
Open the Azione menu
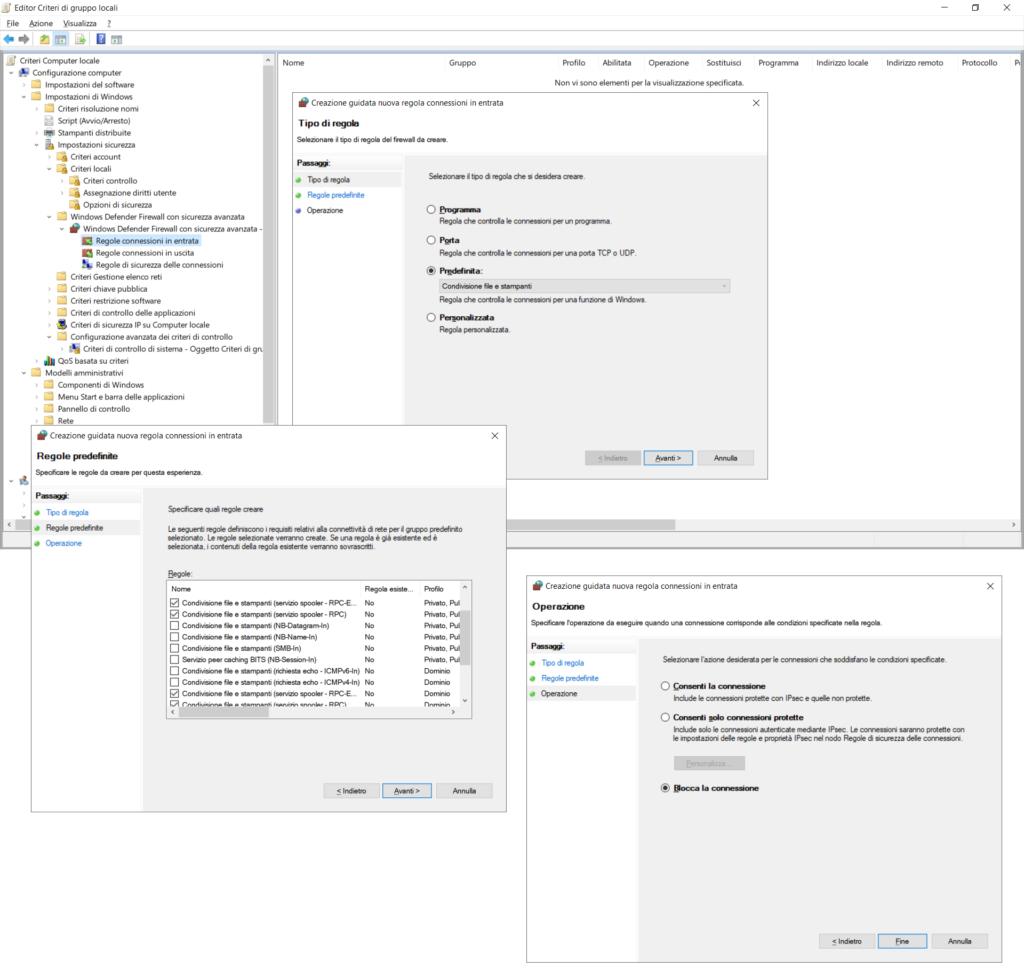(x=40, y=24)
